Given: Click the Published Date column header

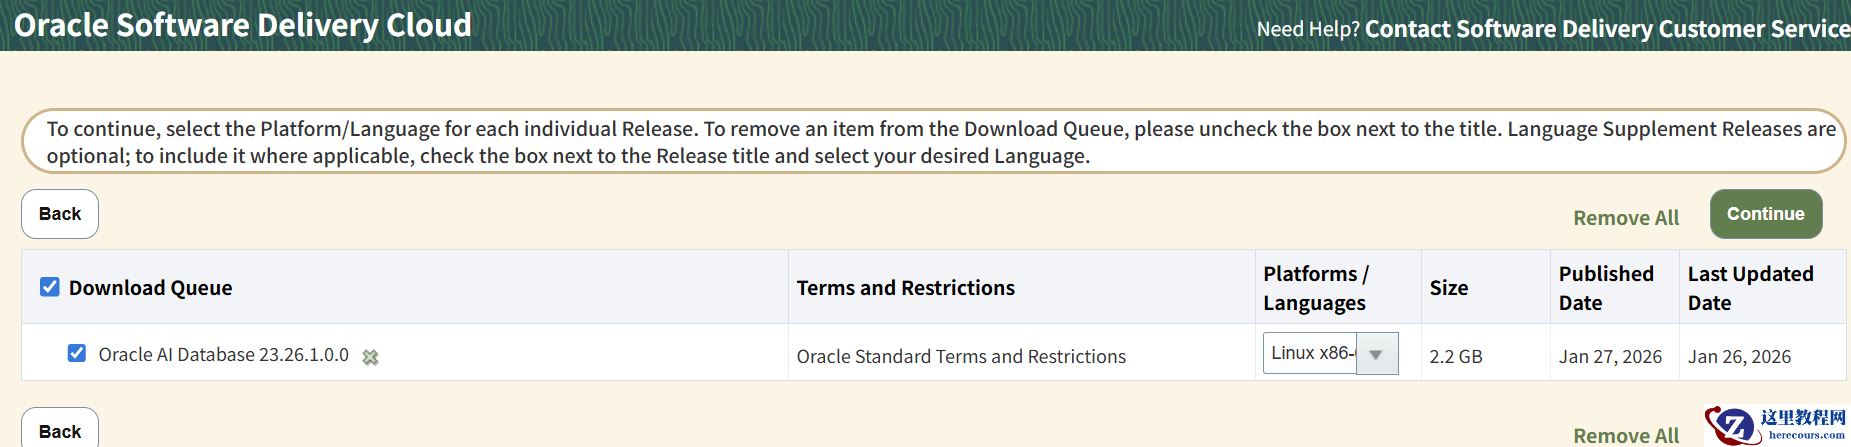Looking at the screenshot, I should pos(1606,288).
